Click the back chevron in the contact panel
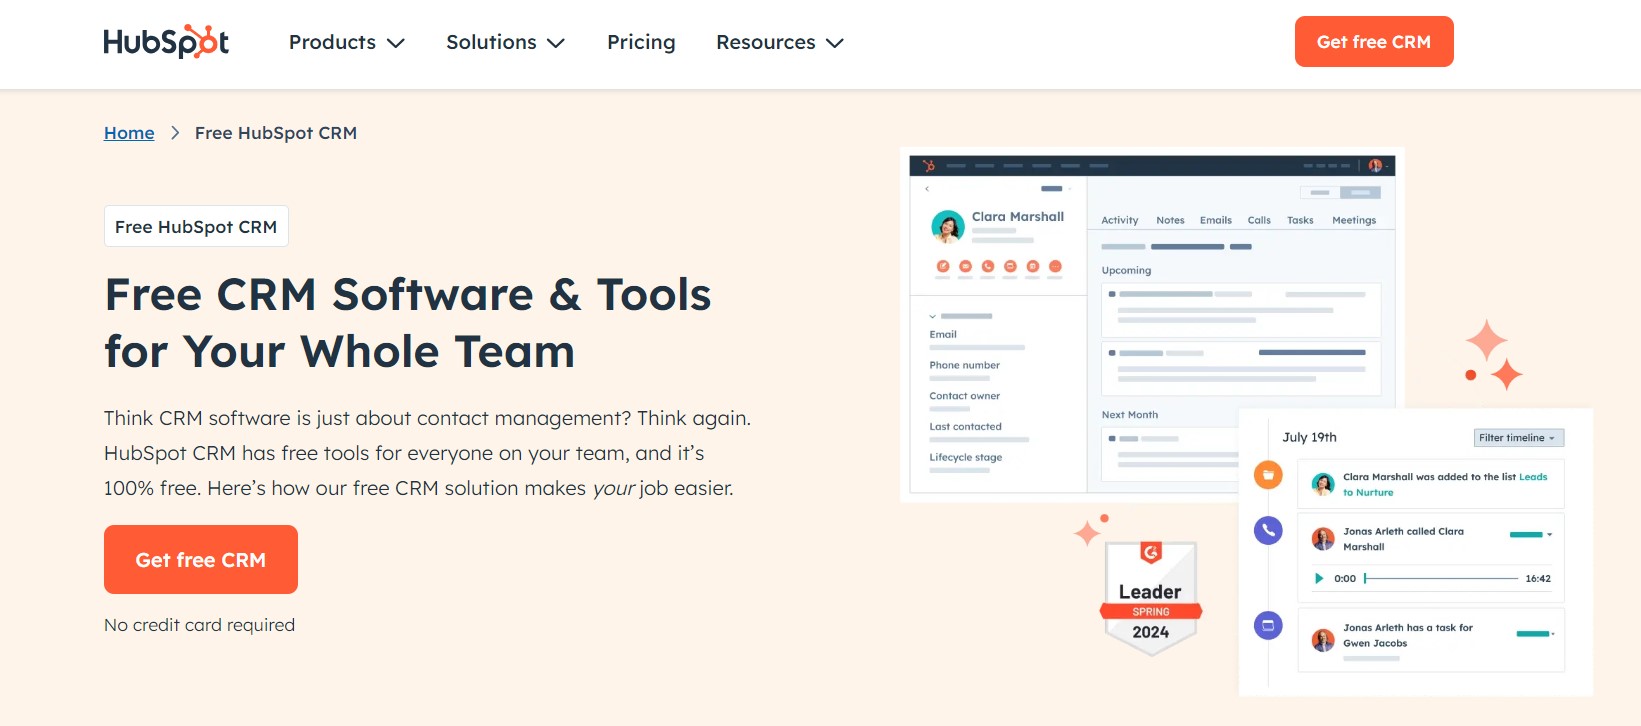 click(927, 188)
